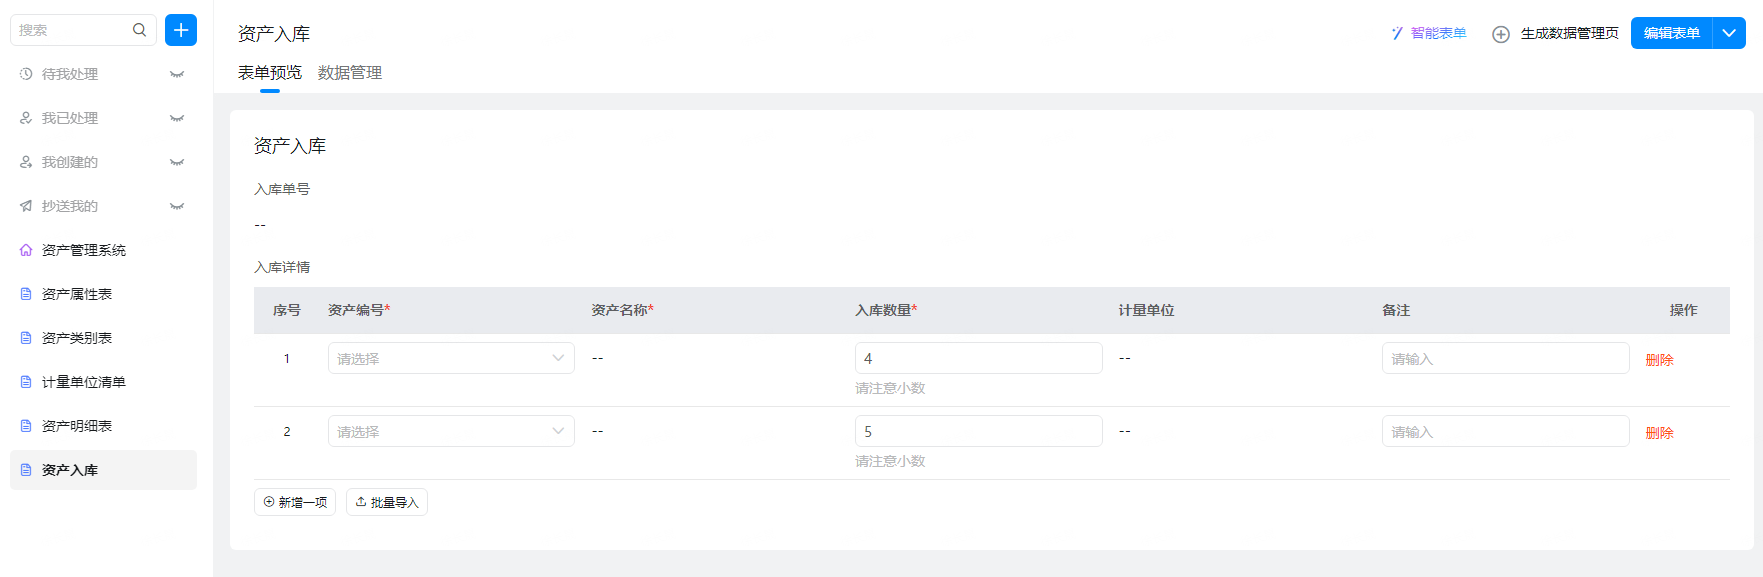1763x577 pixels.
Task: Toggle the eye icon for 待我处理
Action: (177, 74)
